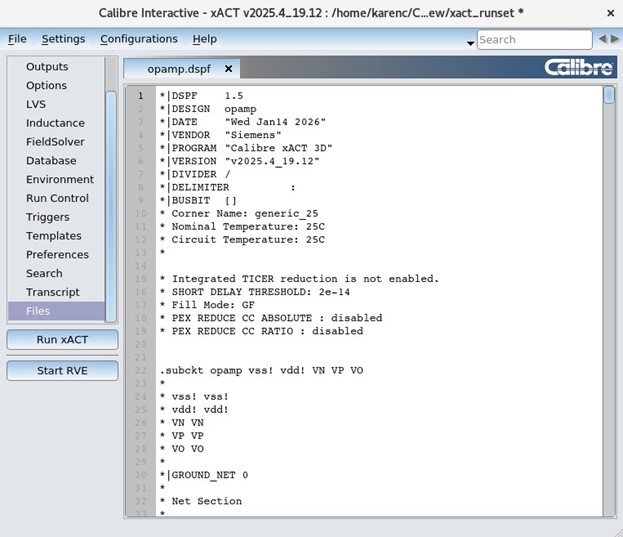623x537 pixels.
Task: Open the FieldSolver sidebar section
Action: pos(55,142)
